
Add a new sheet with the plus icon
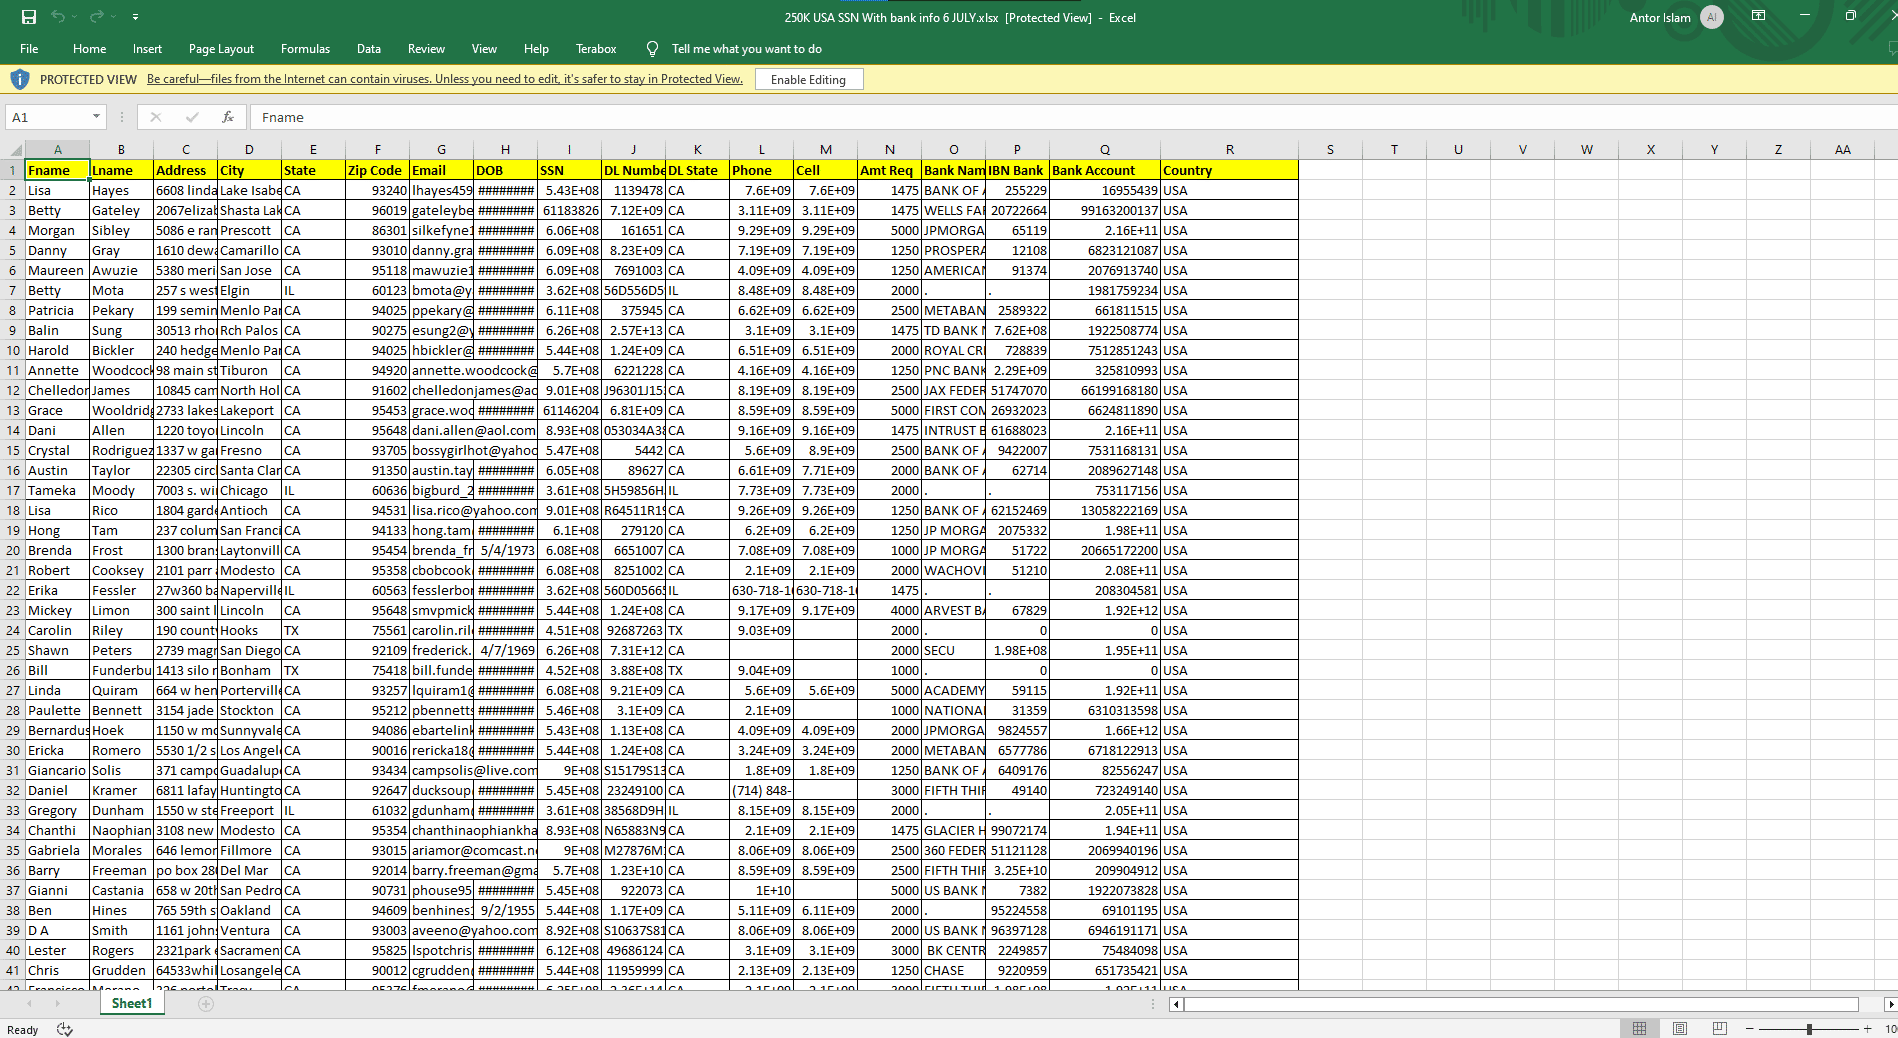coord(206,1004)
